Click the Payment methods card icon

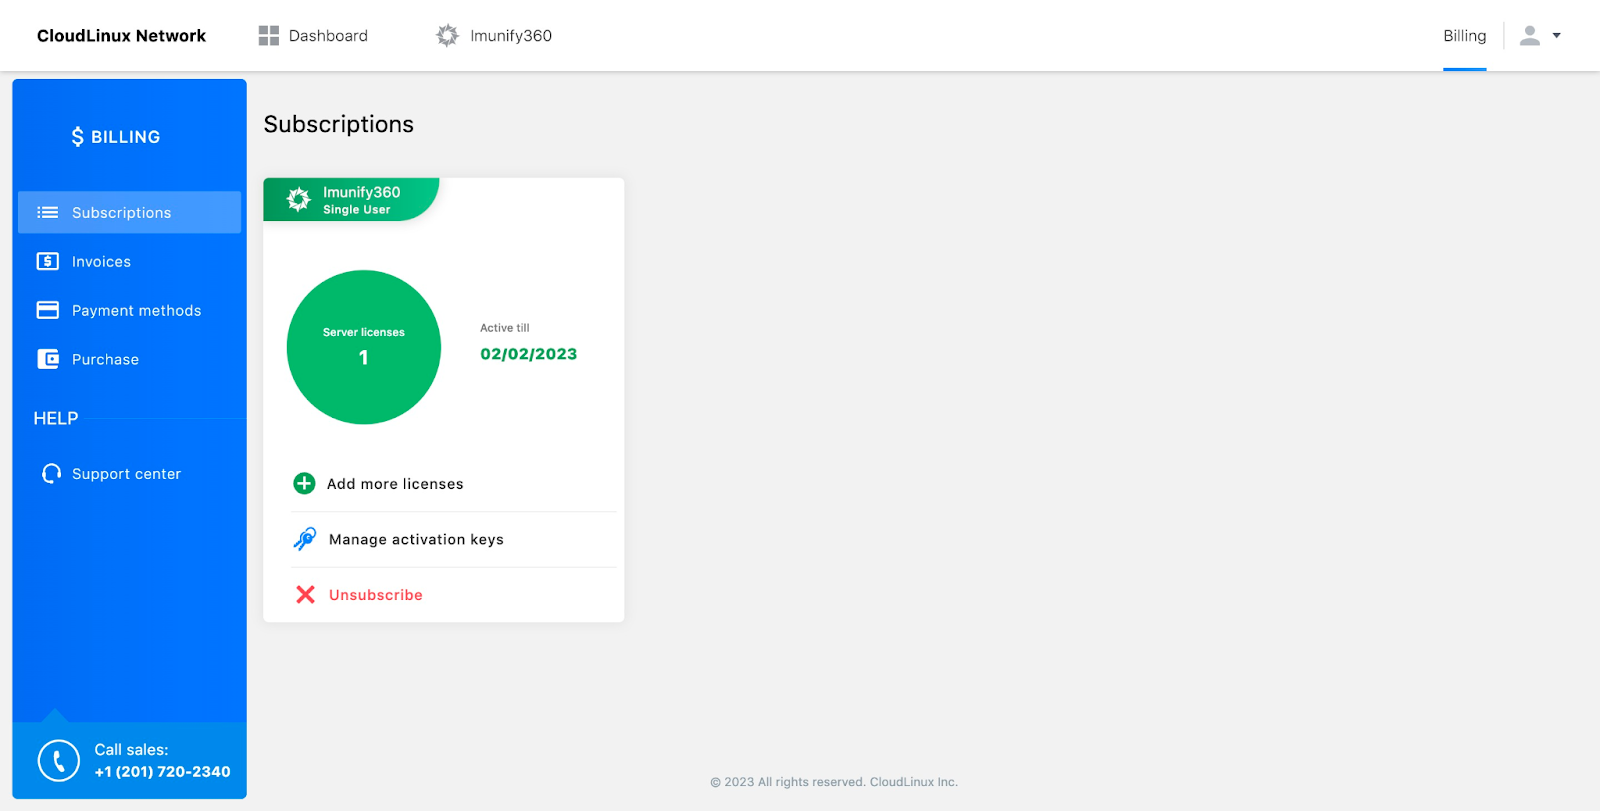[47, 310]
